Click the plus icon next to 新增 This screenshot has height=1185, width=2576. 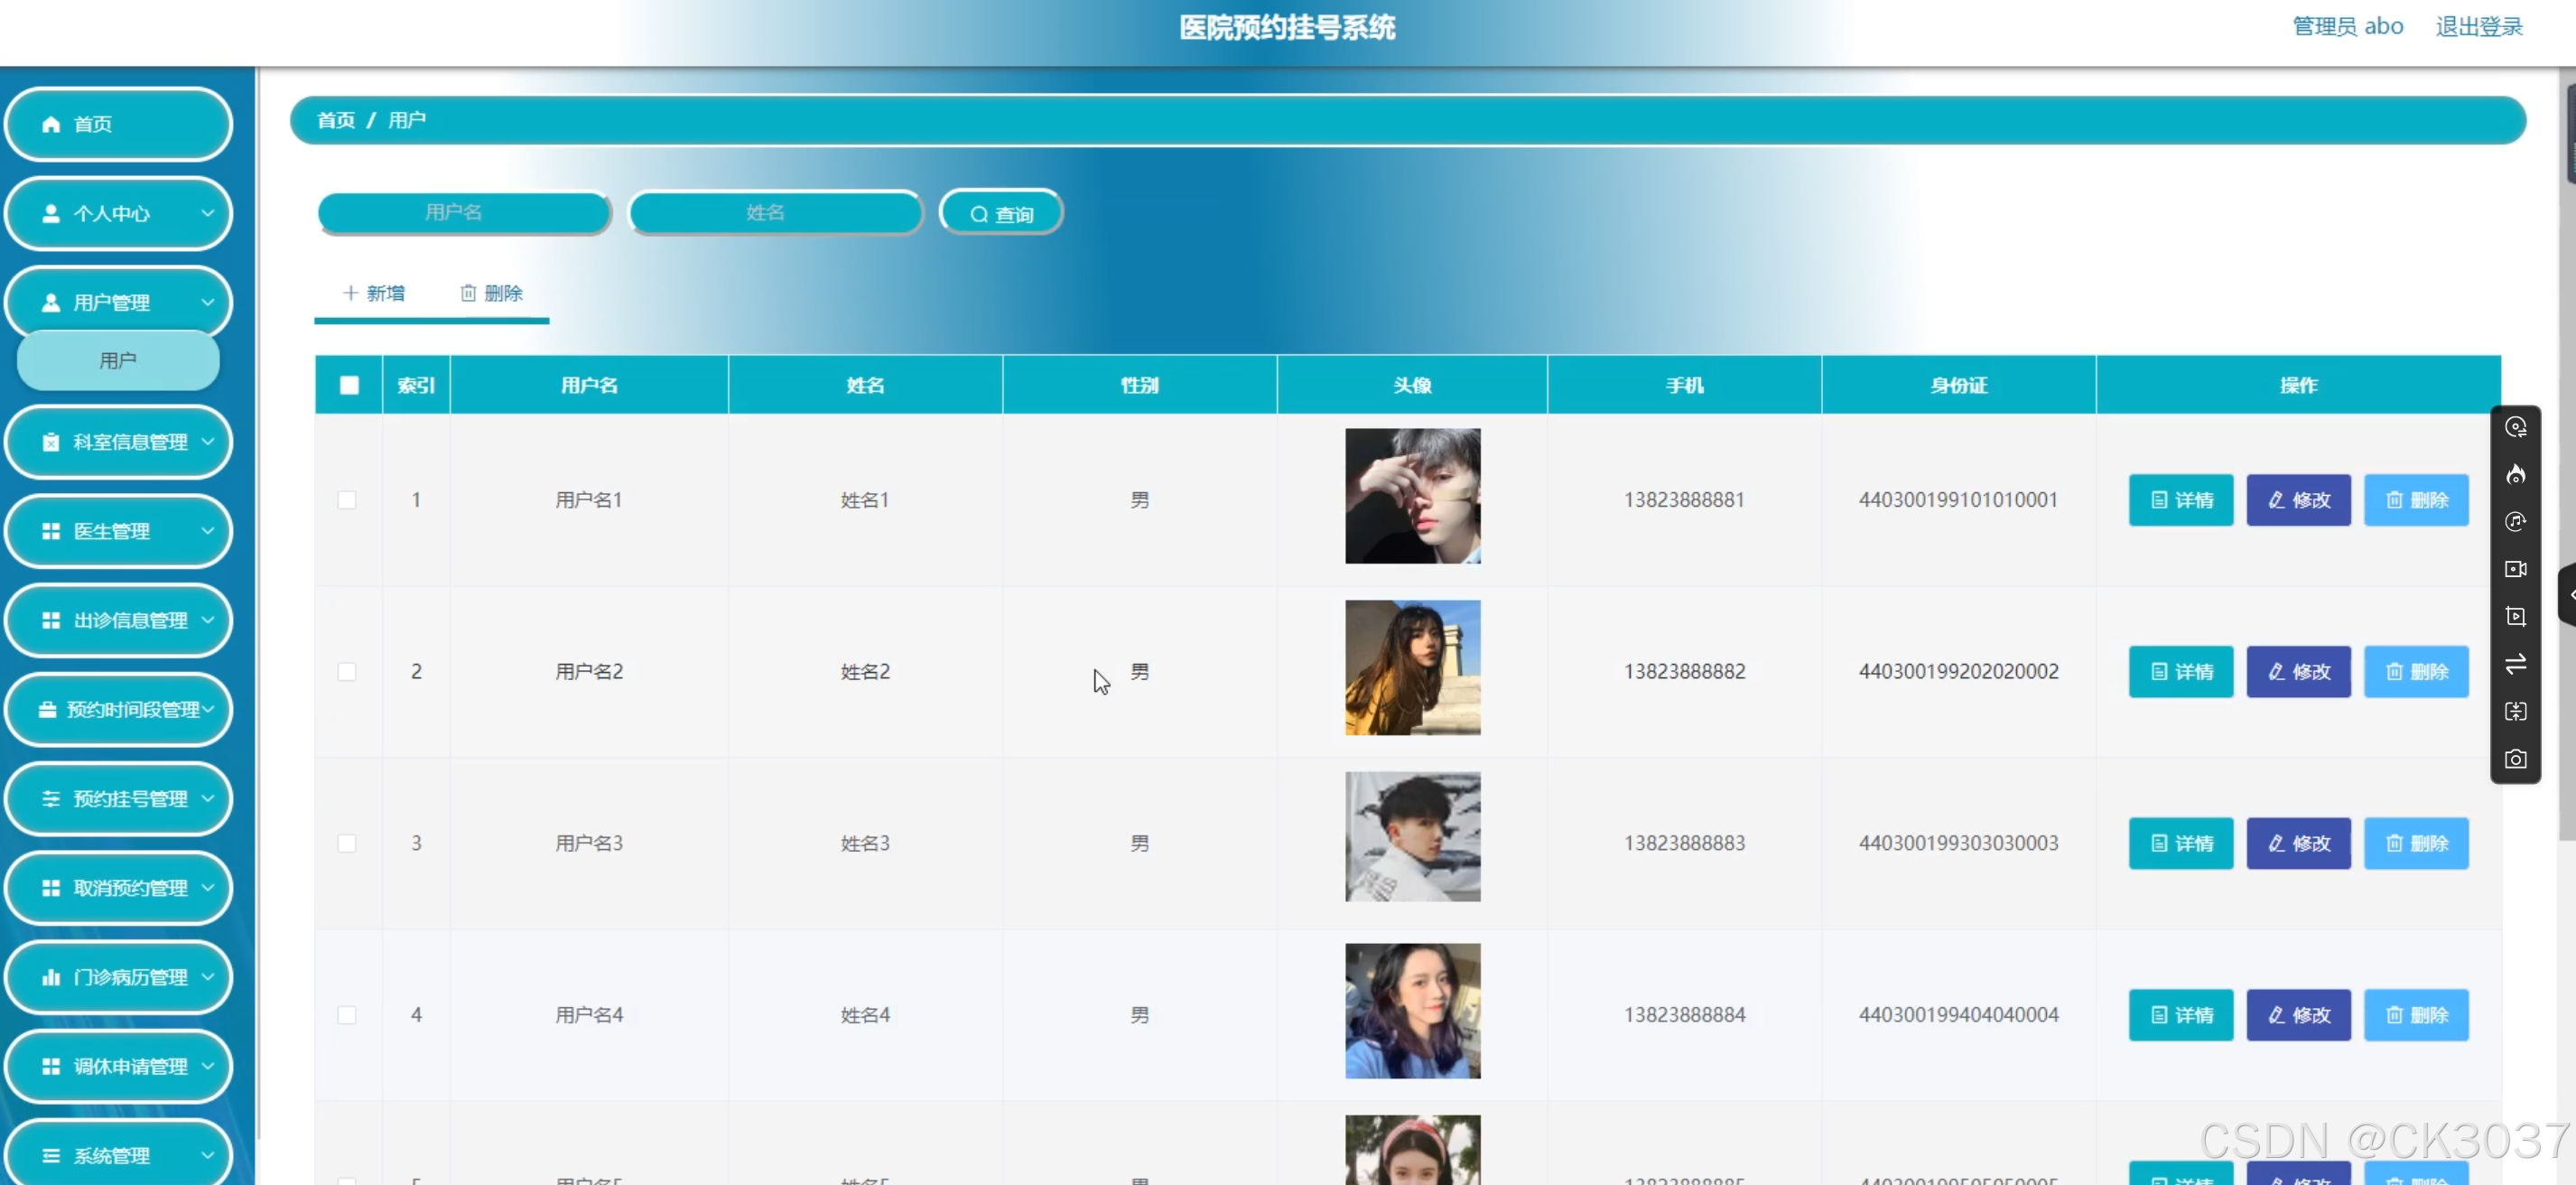[x=350, y=293]
